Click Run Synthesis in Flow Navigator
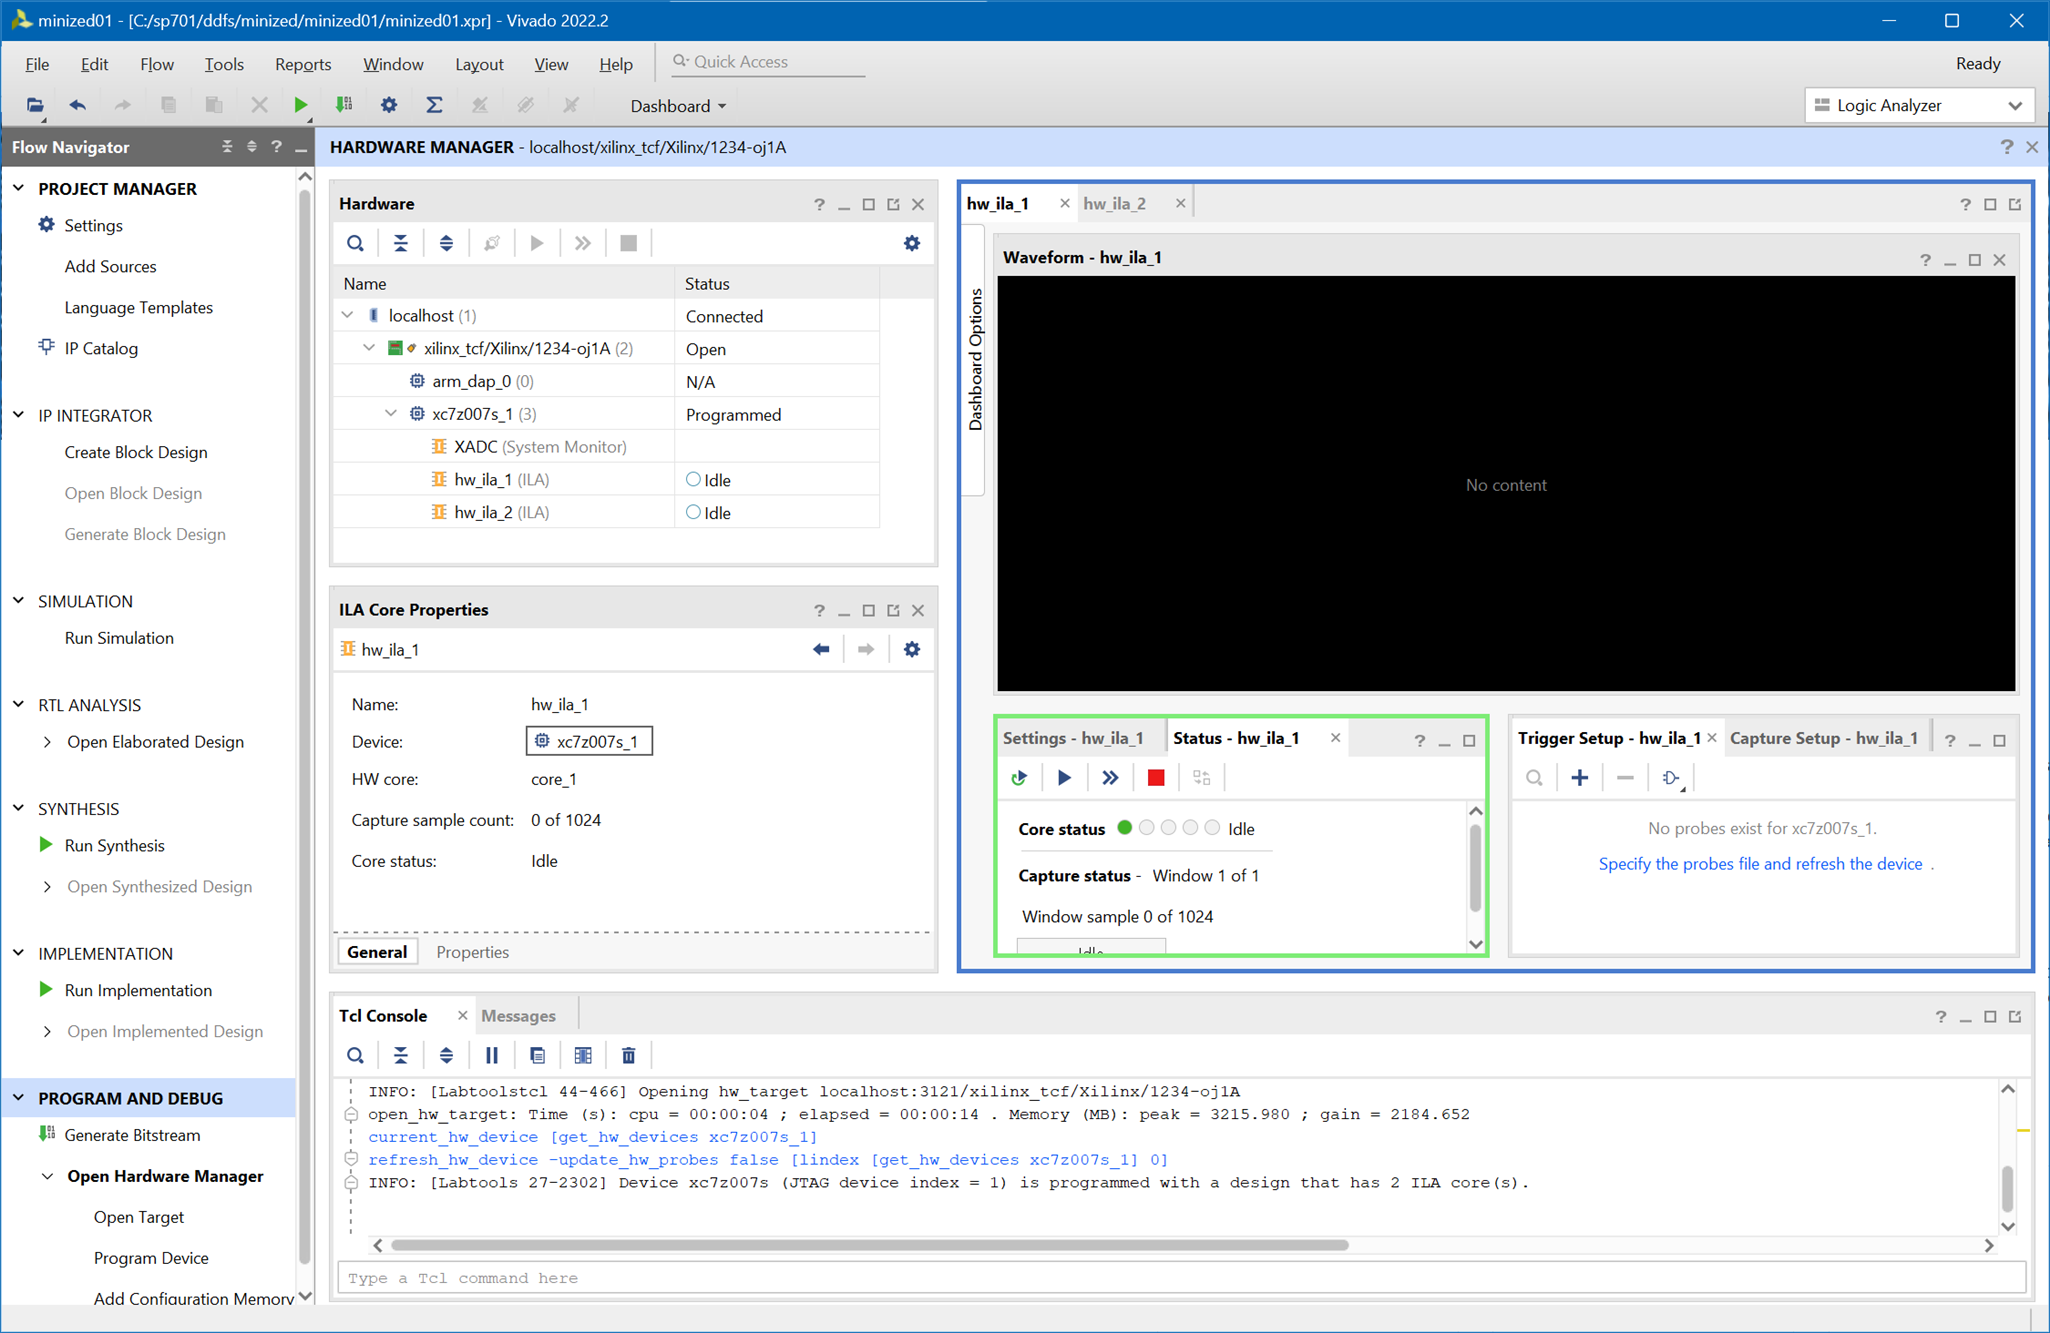The height and width of the screenshot is (1333, 2050). tap(114, 846)
